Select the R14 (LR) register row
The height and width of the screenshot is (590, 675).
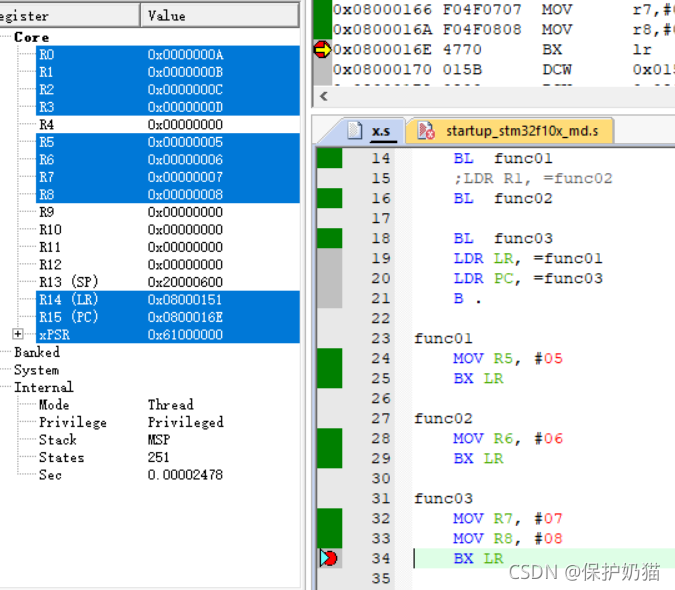[168, 300]
